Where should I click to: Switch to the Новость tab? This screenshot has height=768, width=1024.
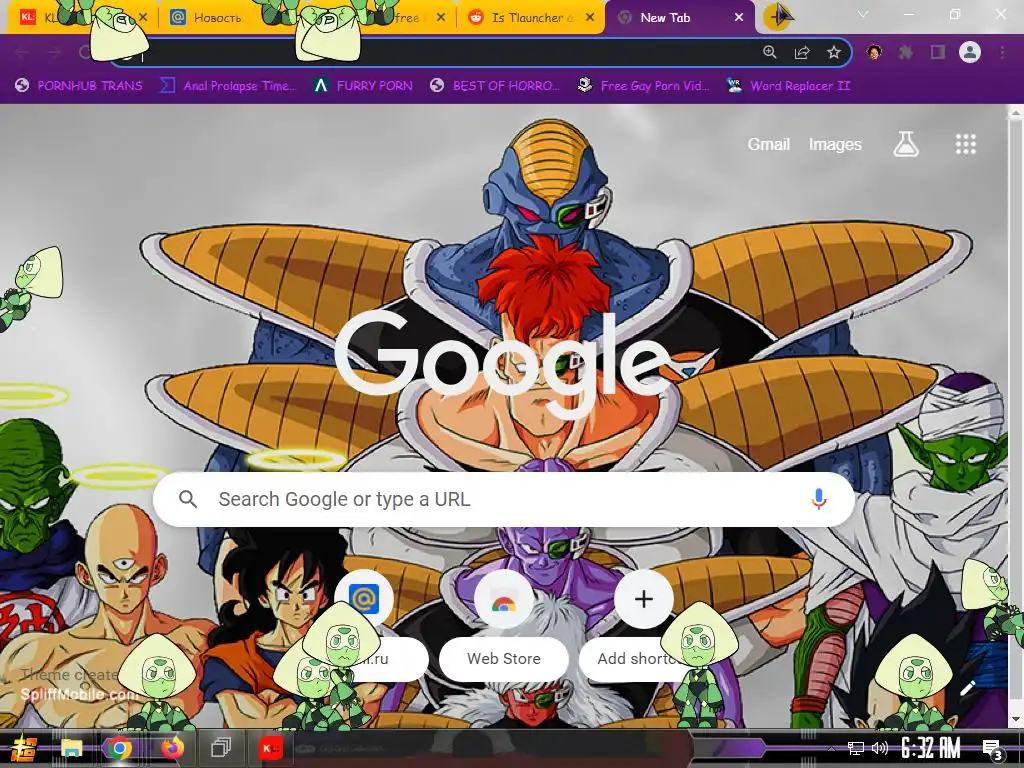217,18
